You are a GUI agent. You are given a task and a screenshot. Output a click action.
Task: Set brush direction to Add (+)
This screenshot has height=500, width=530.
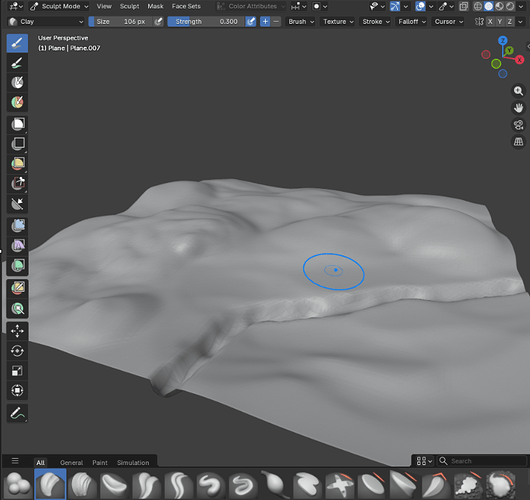265,22
